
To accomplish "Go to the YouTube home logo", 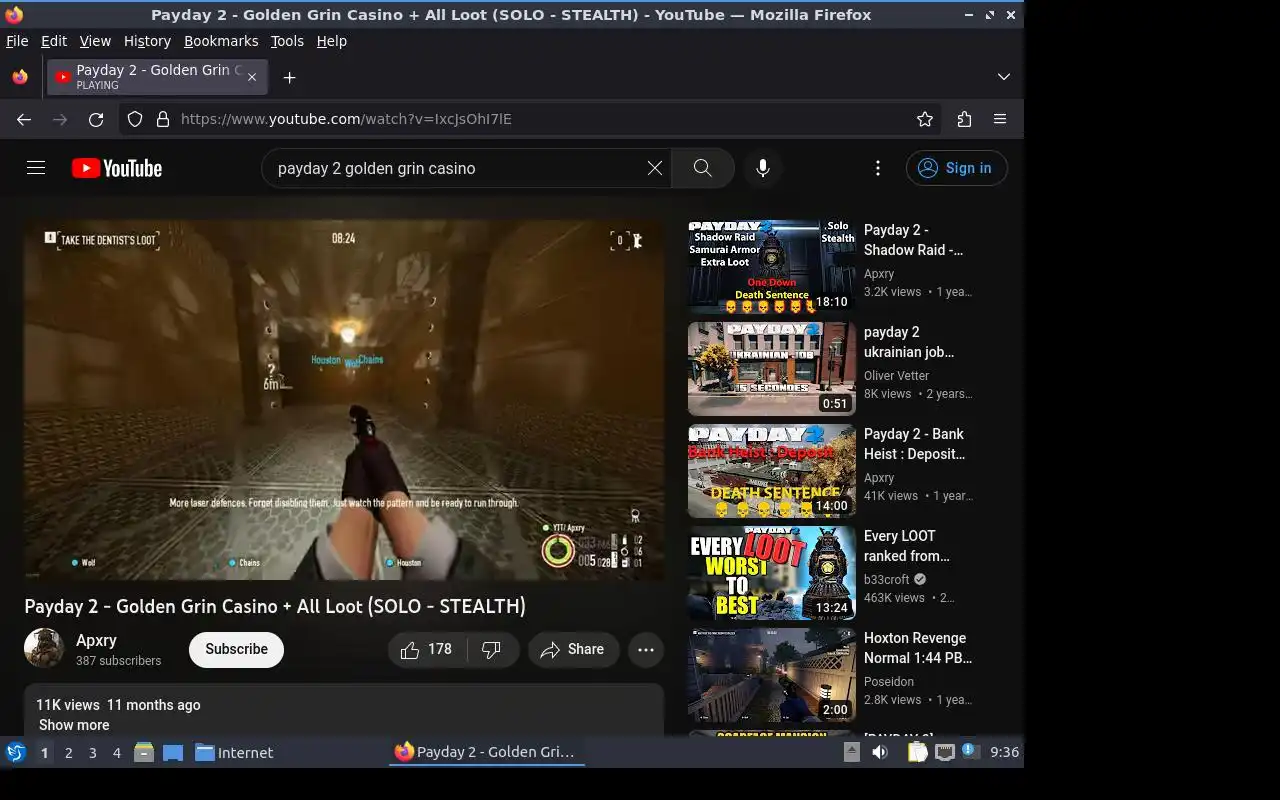I will 117,168.
